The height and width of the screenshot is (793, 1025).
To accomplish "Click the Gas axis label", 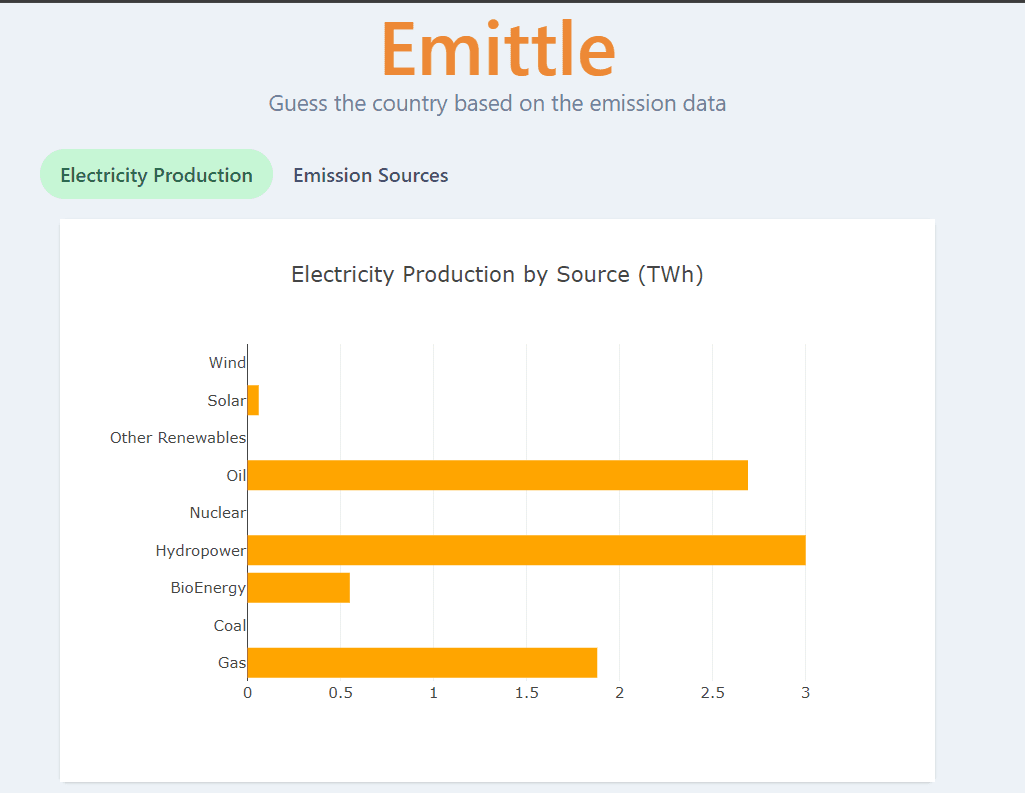I will tap(232, 662).
